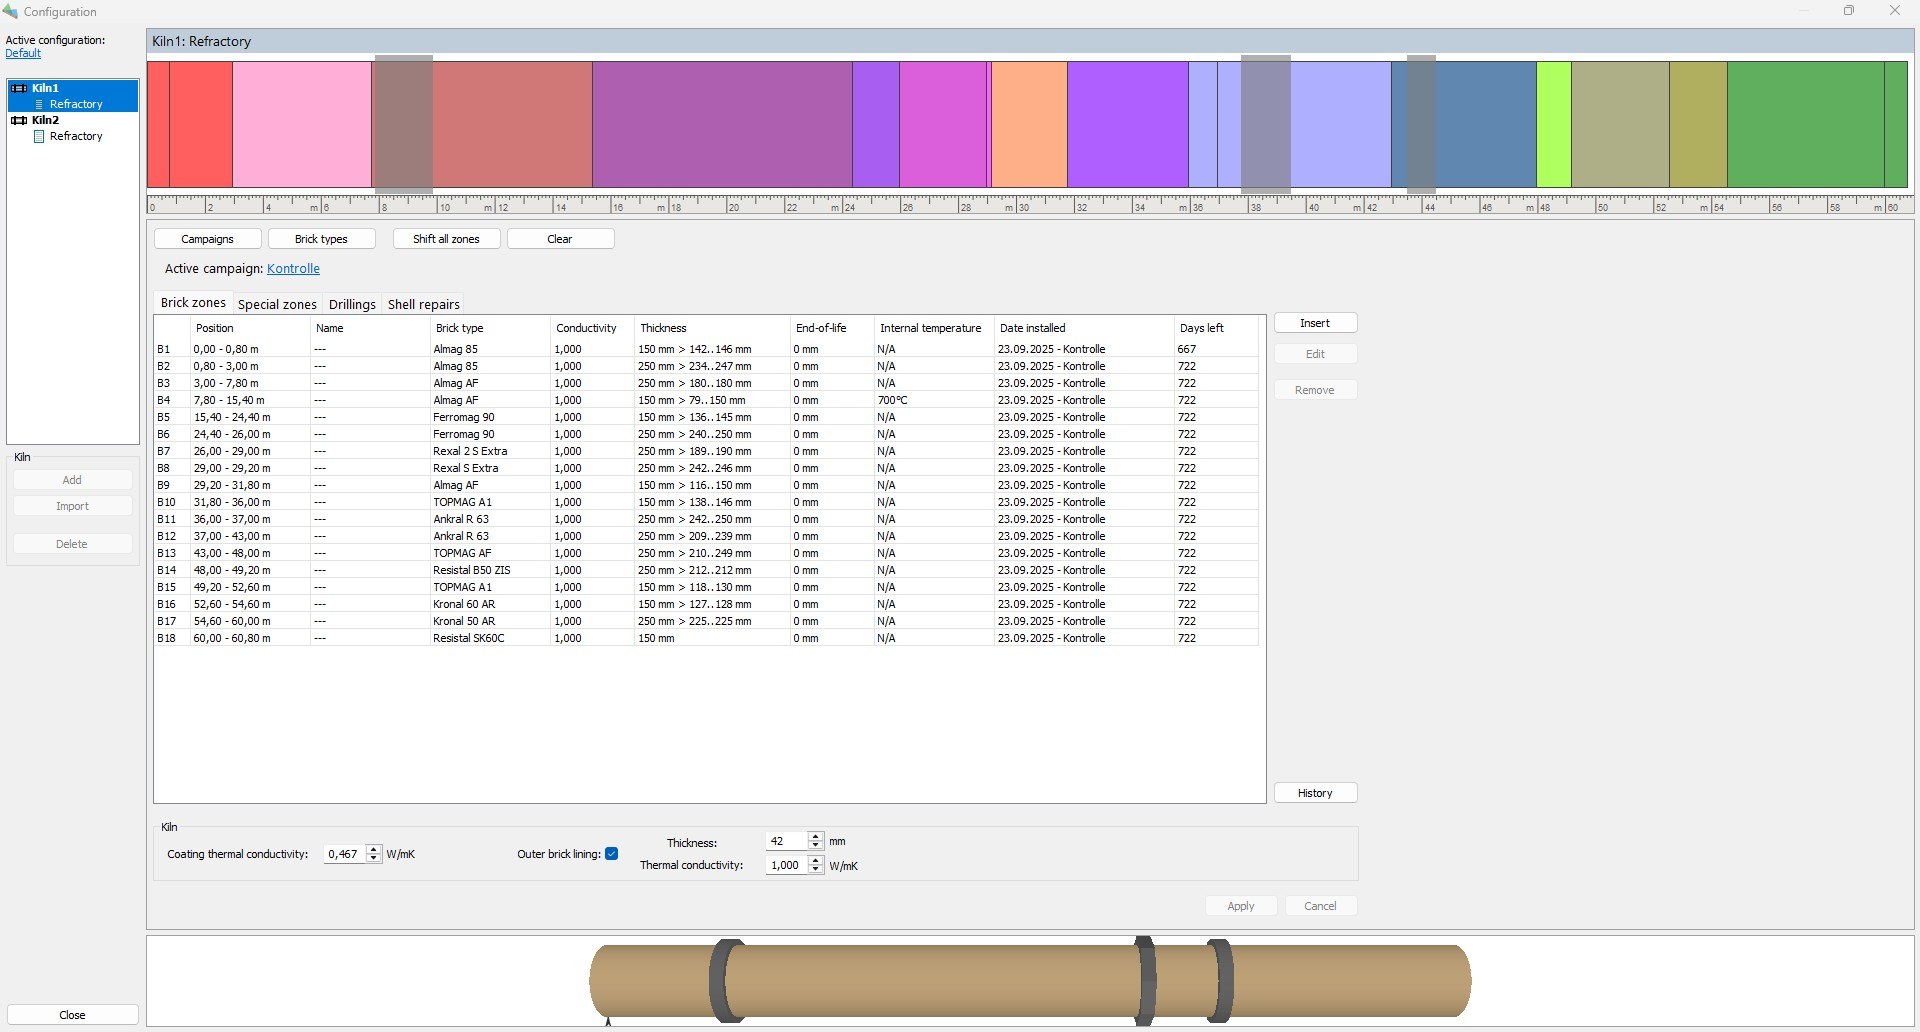The height and width of the screenshot is (1032, 1920).
Task: Increase the outer lining thermal conductivity with up arrow
Action: (x=816, y=860)
